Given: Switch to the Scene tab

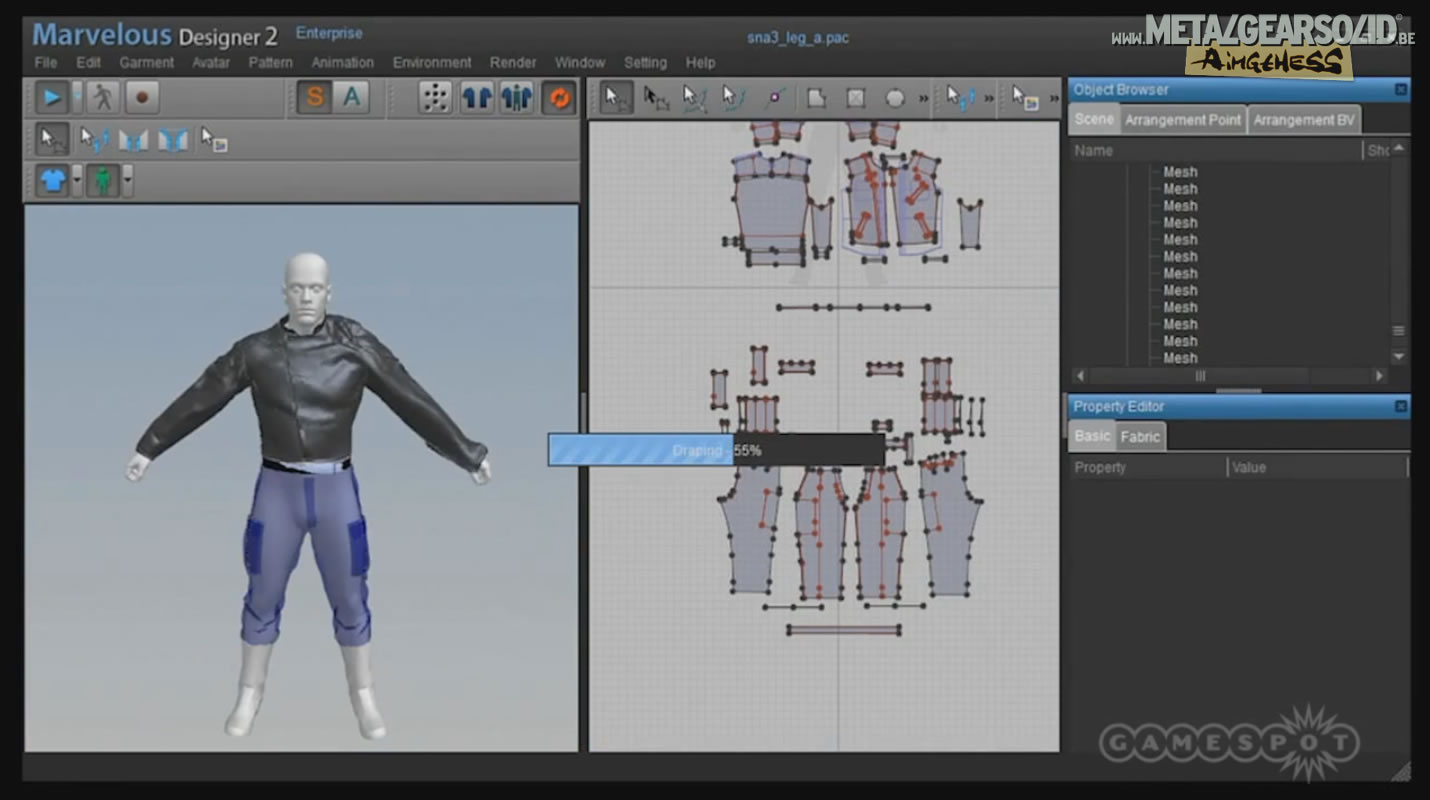Looking at the screenshot, I should pos(1094,119).
